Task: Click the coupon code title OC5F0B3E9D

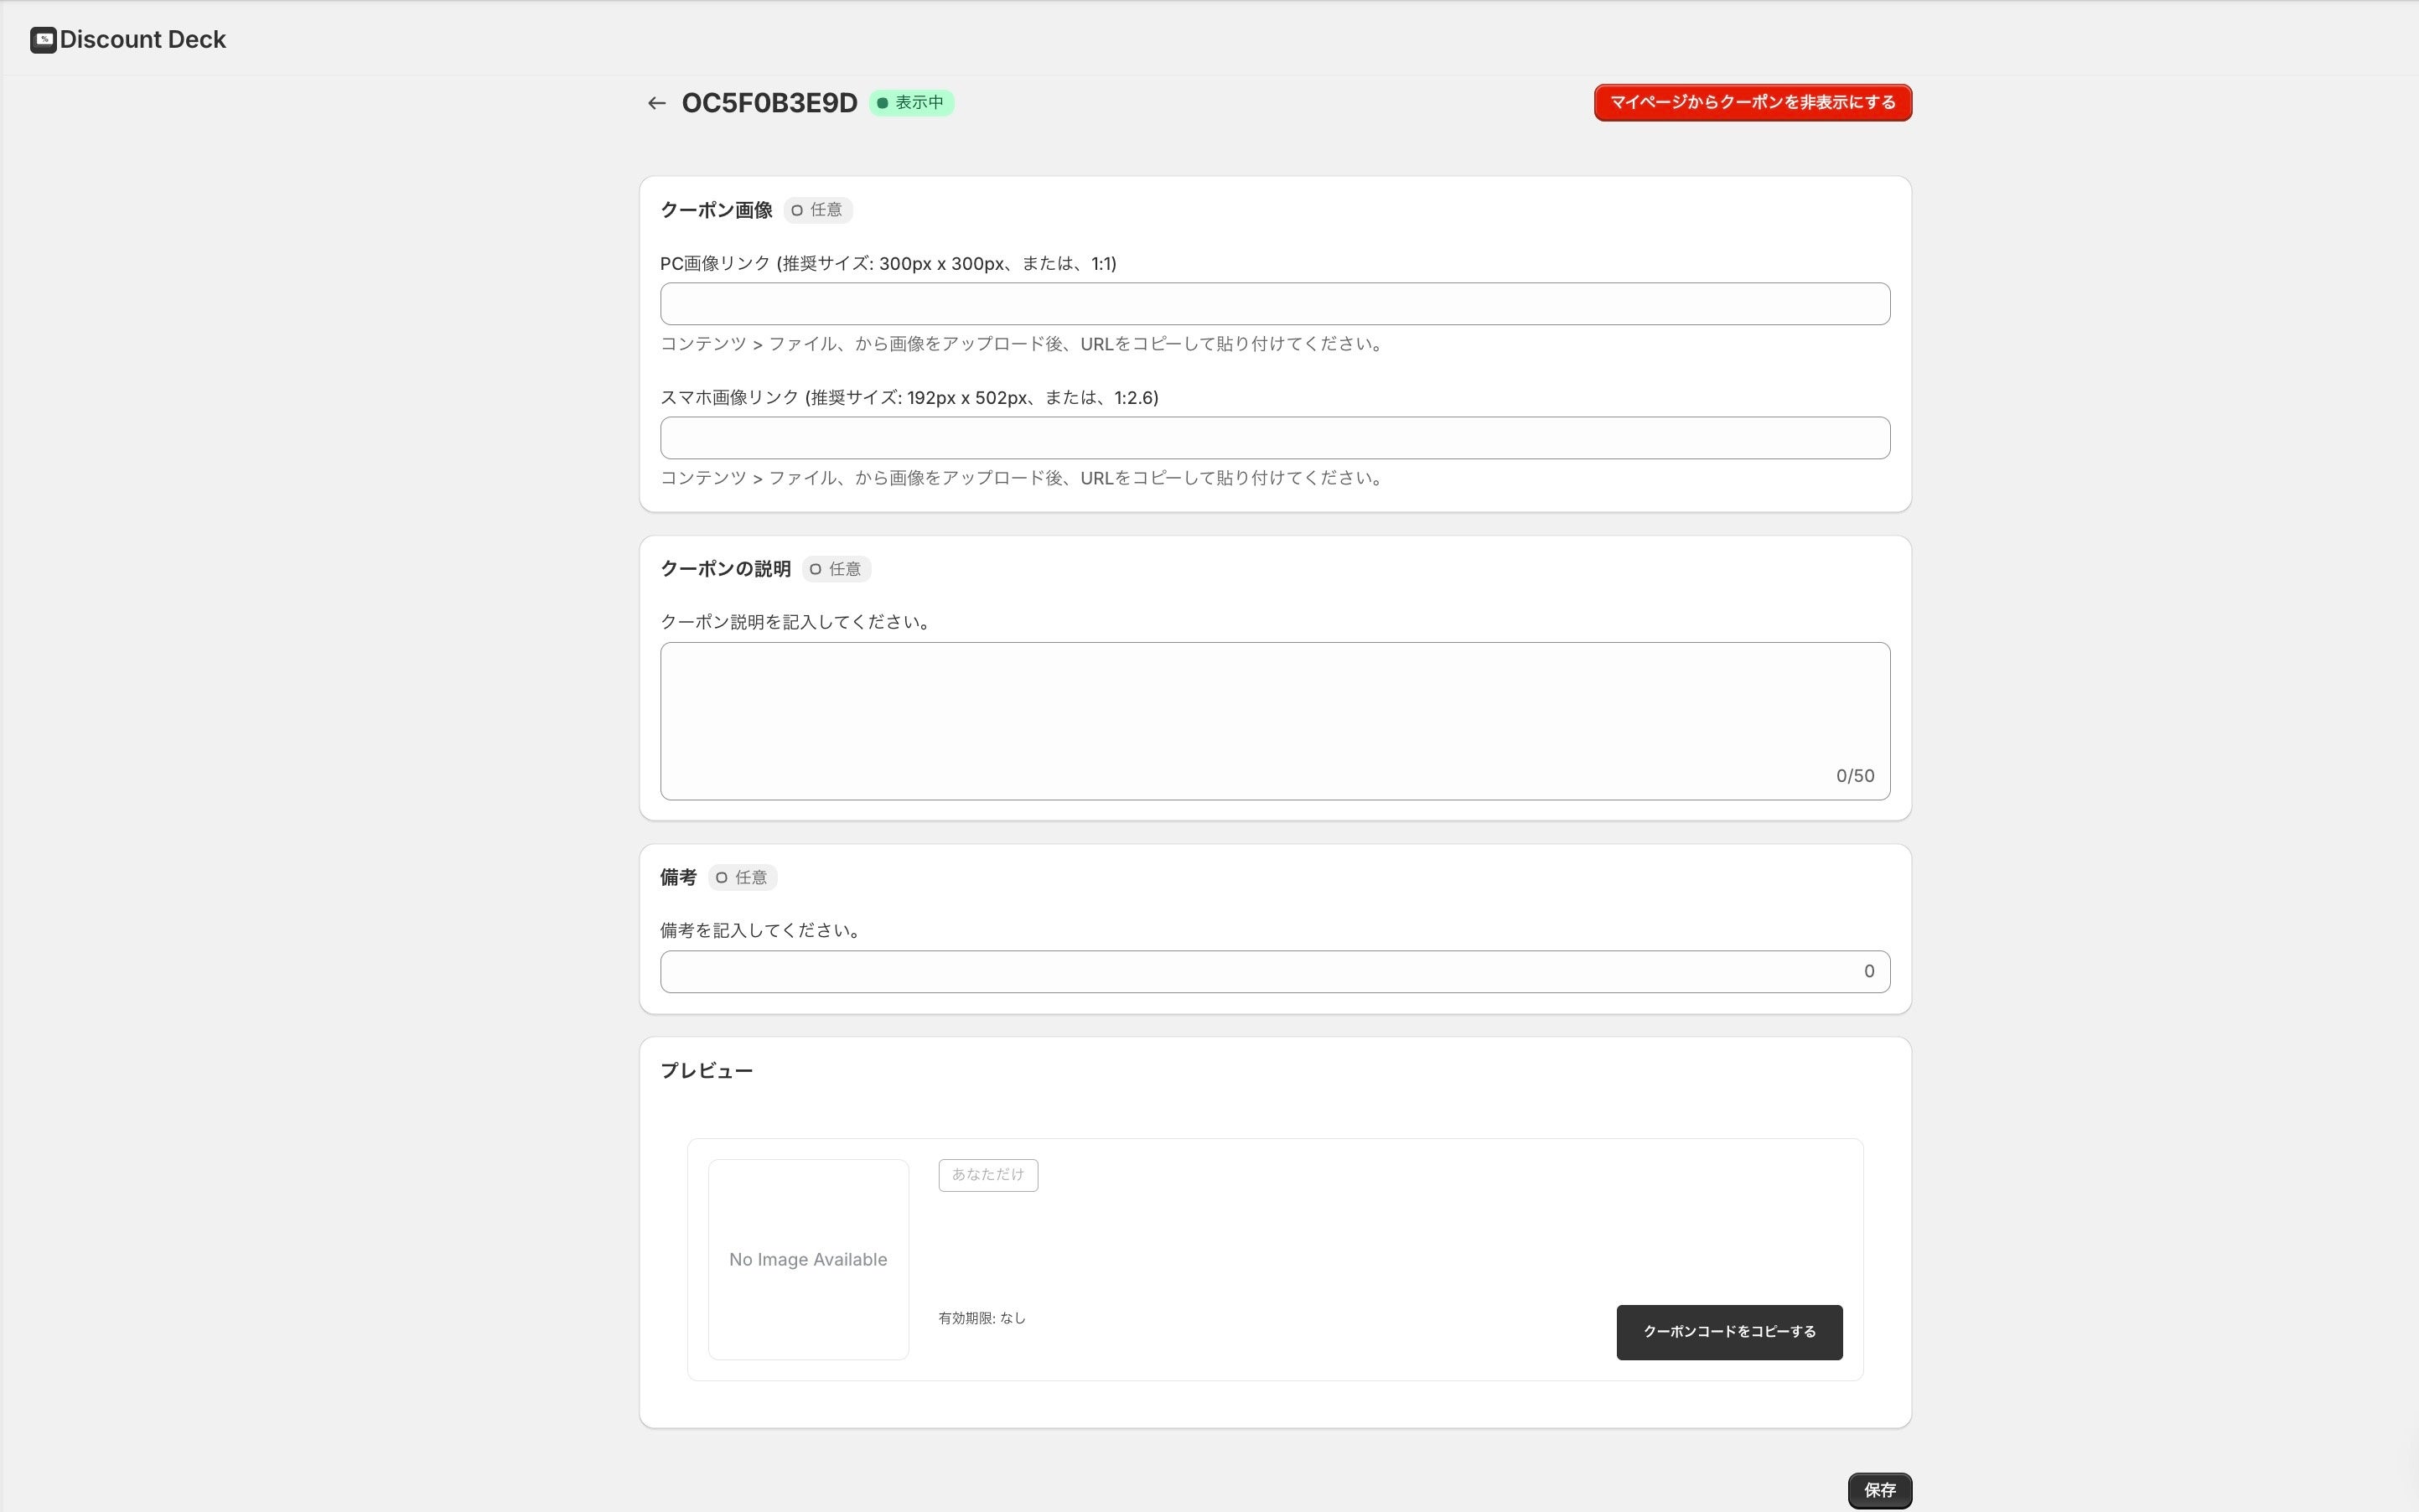Action: pyautogui.click(x=769, y=103)
